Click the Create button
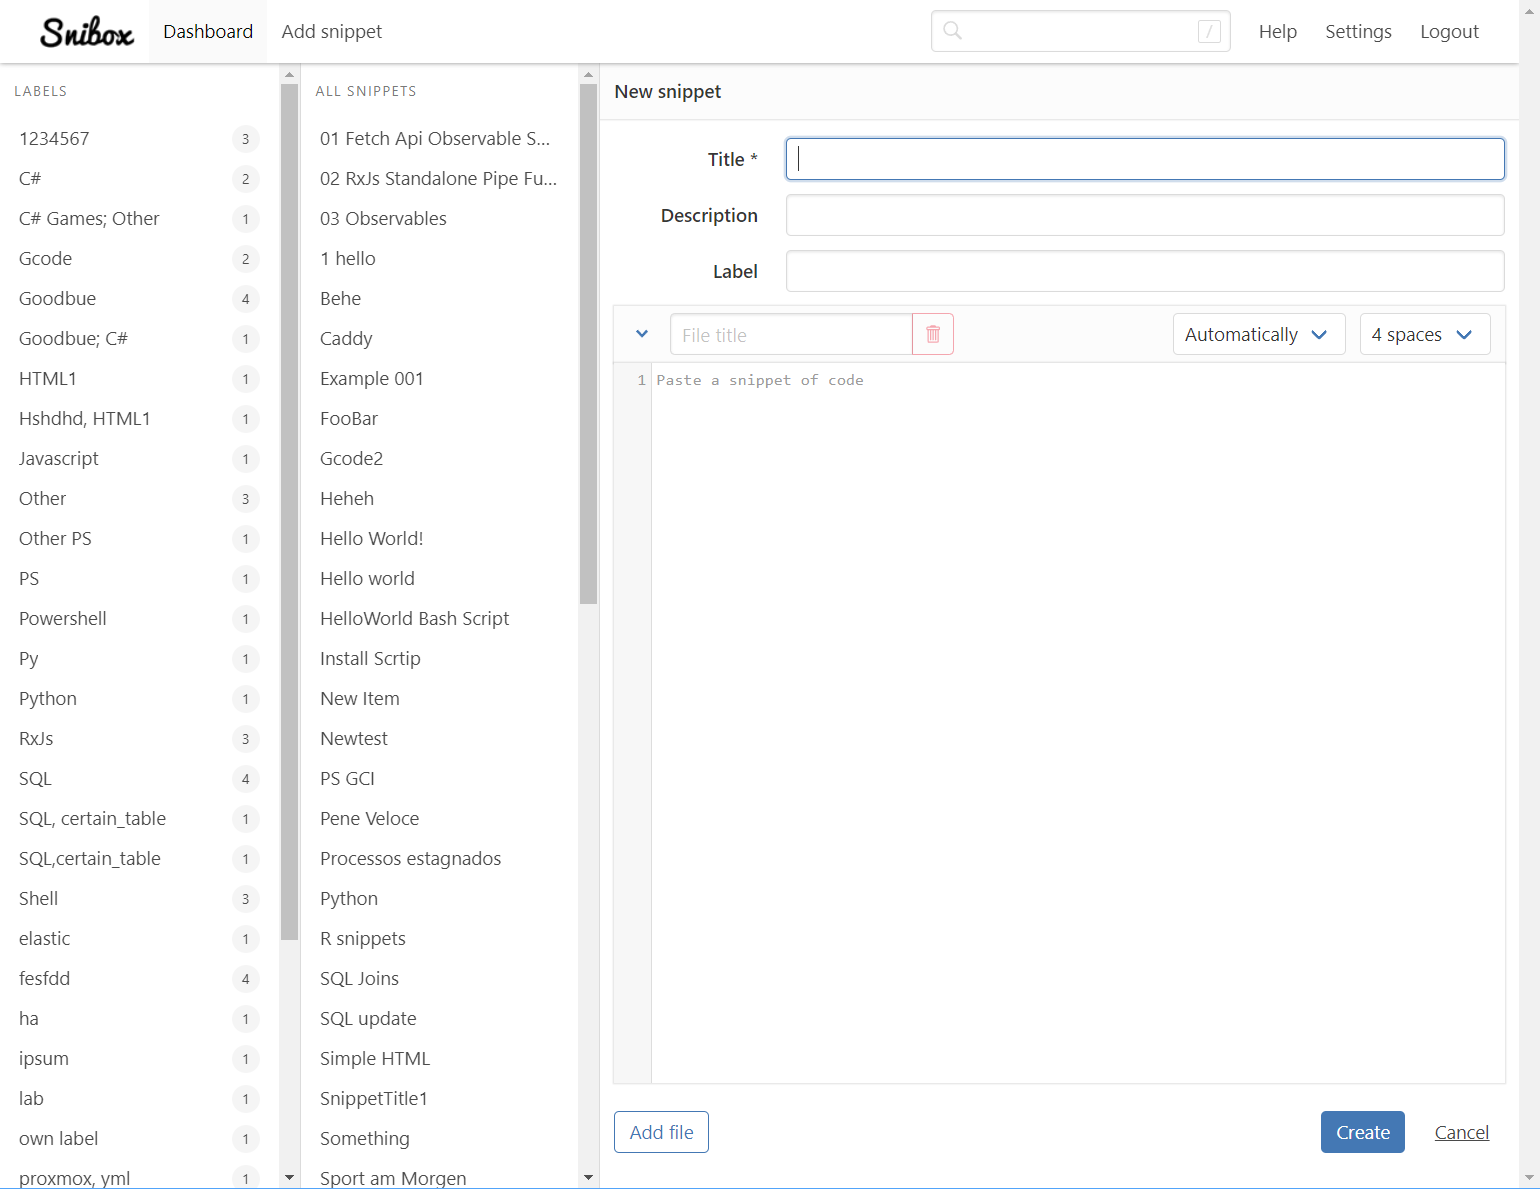This screenshot has width=1540, height=1189. (1363, 1132)
